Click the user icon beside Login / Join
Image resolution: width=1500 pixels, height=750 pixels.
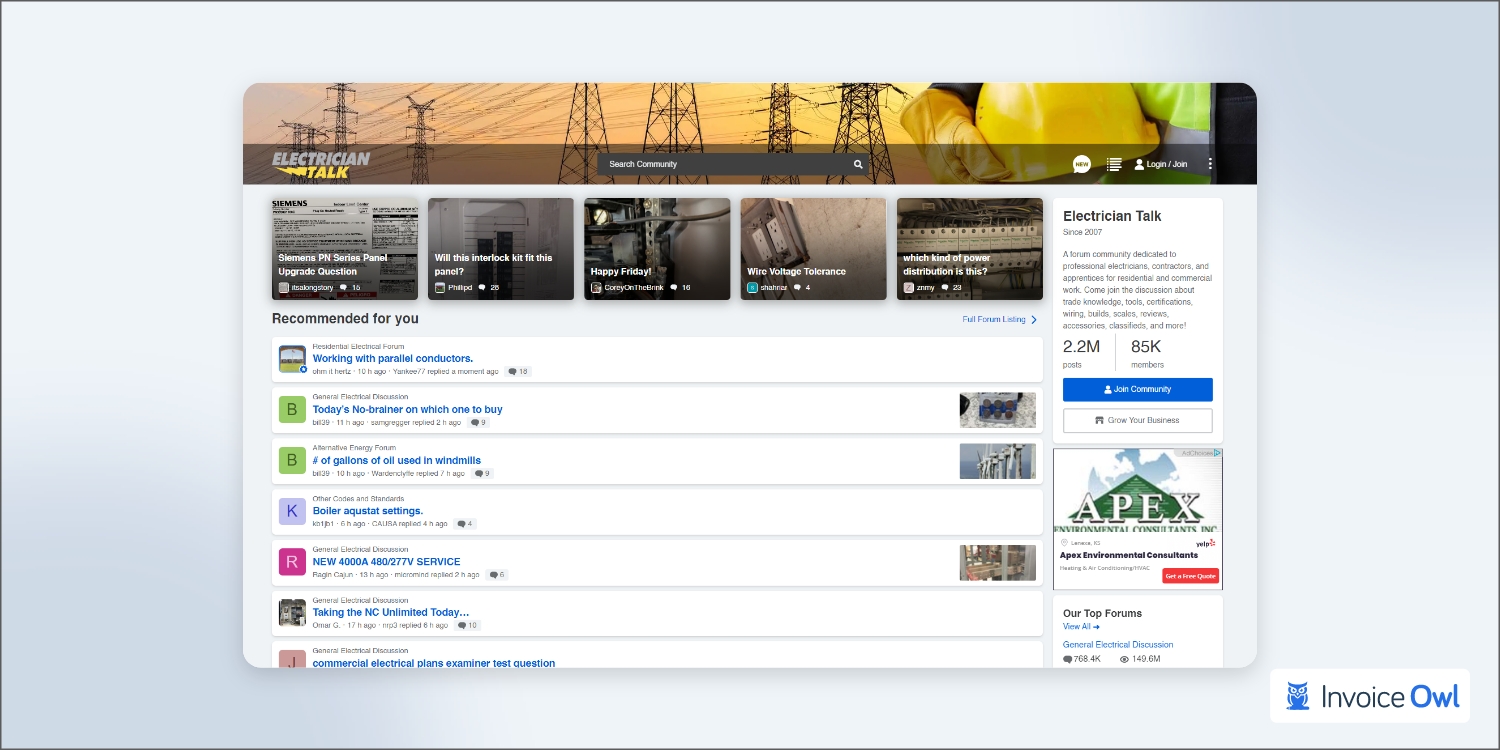(x=1138, y=164)
